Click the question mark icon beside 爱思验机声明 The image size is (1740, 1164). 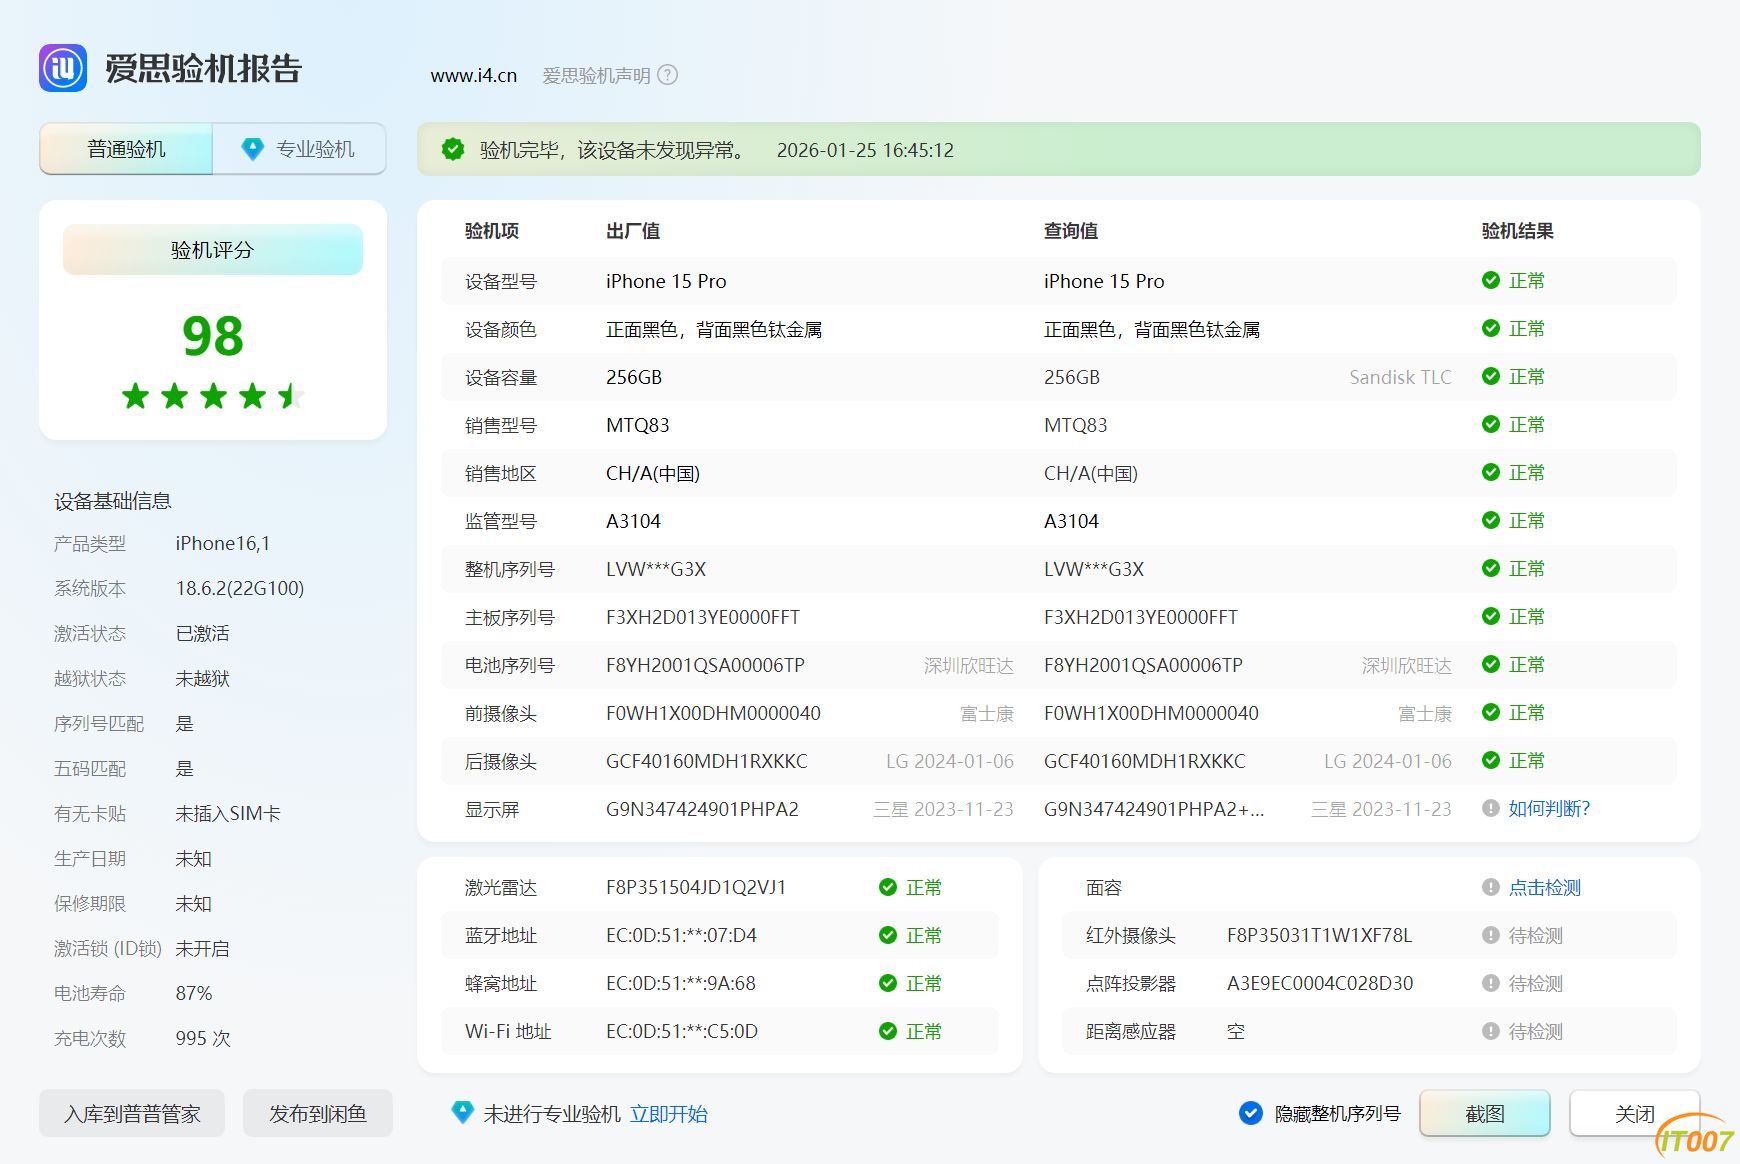668,75
